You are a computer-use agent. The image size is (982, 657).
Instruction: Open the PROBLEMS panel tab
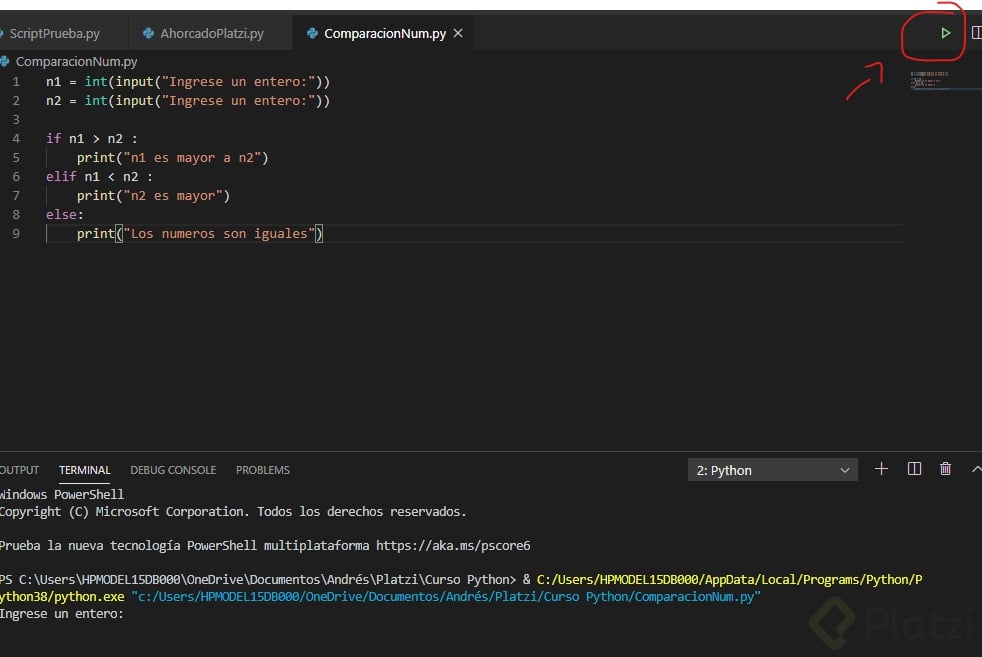click(x=262, y=470)
